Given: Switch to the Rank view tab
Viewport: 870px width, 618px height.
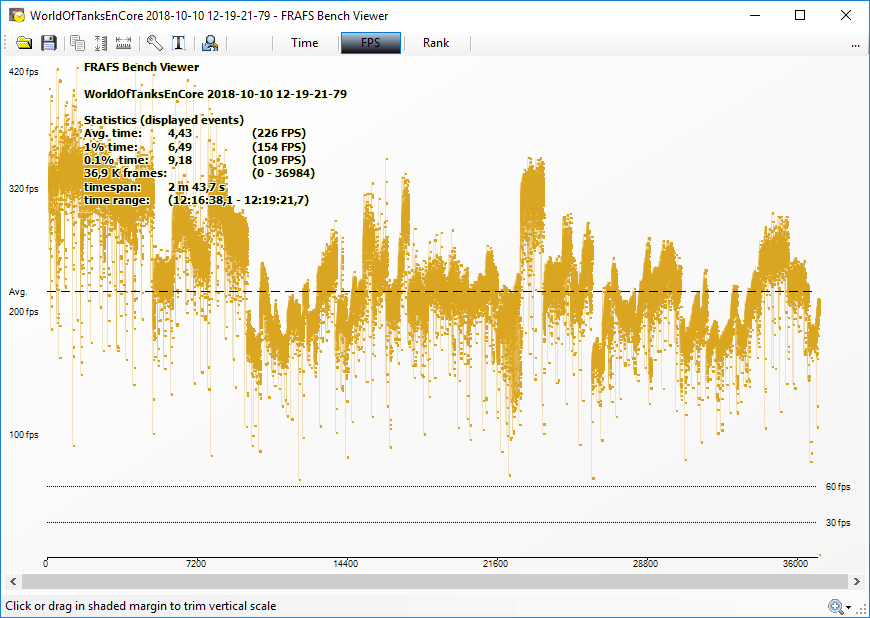Looking at the screenshot, I should [436, 43].
